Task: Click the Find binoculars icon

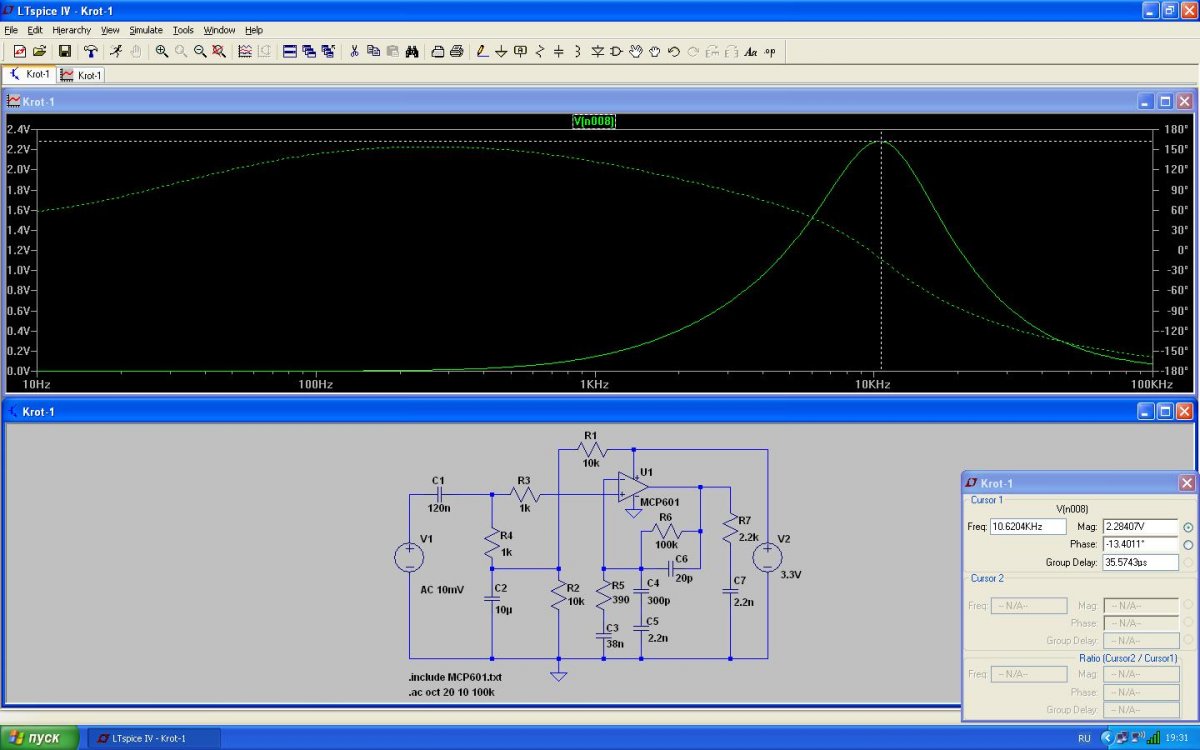Action: point(411,51)
